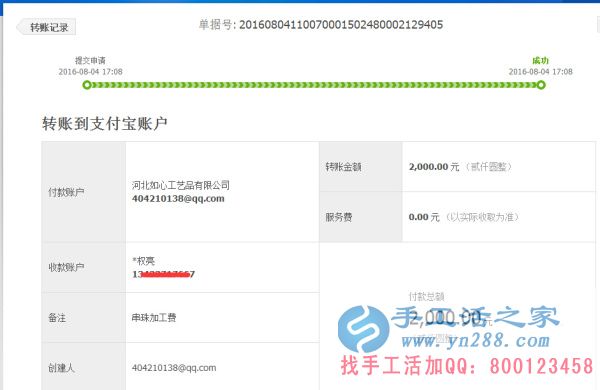Click the 成功 status label
Image resolution: width=600 pixels, height=390 pixels.
540,60
